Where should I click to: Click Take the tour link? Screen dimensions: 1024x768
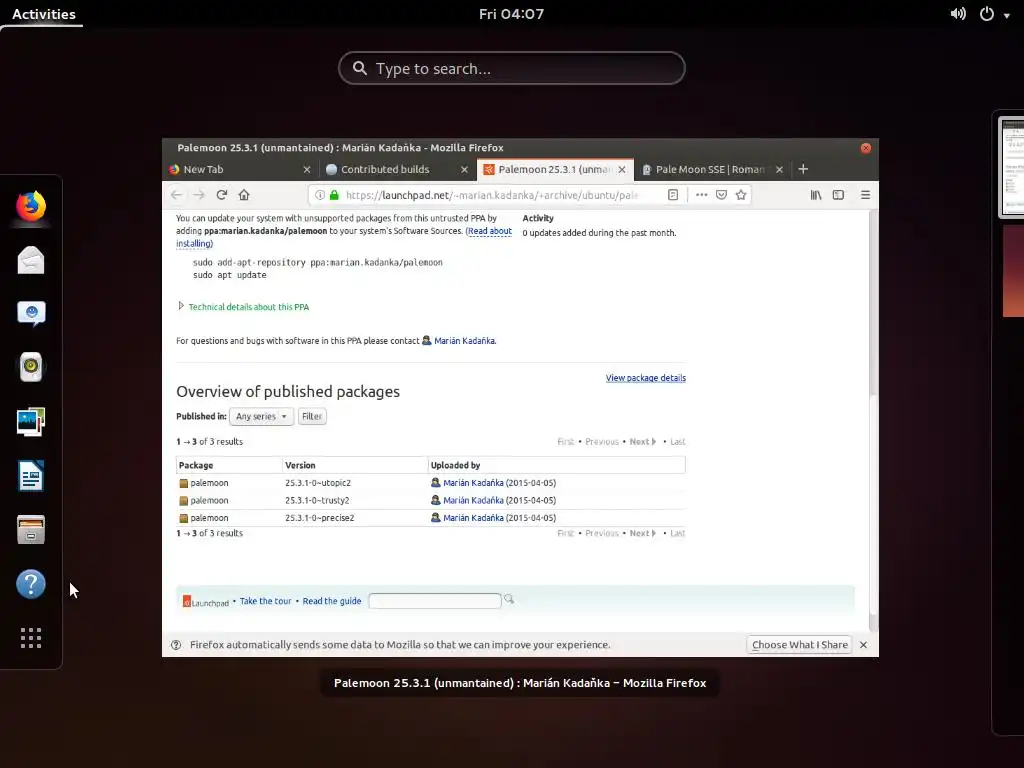click(265, 601)
